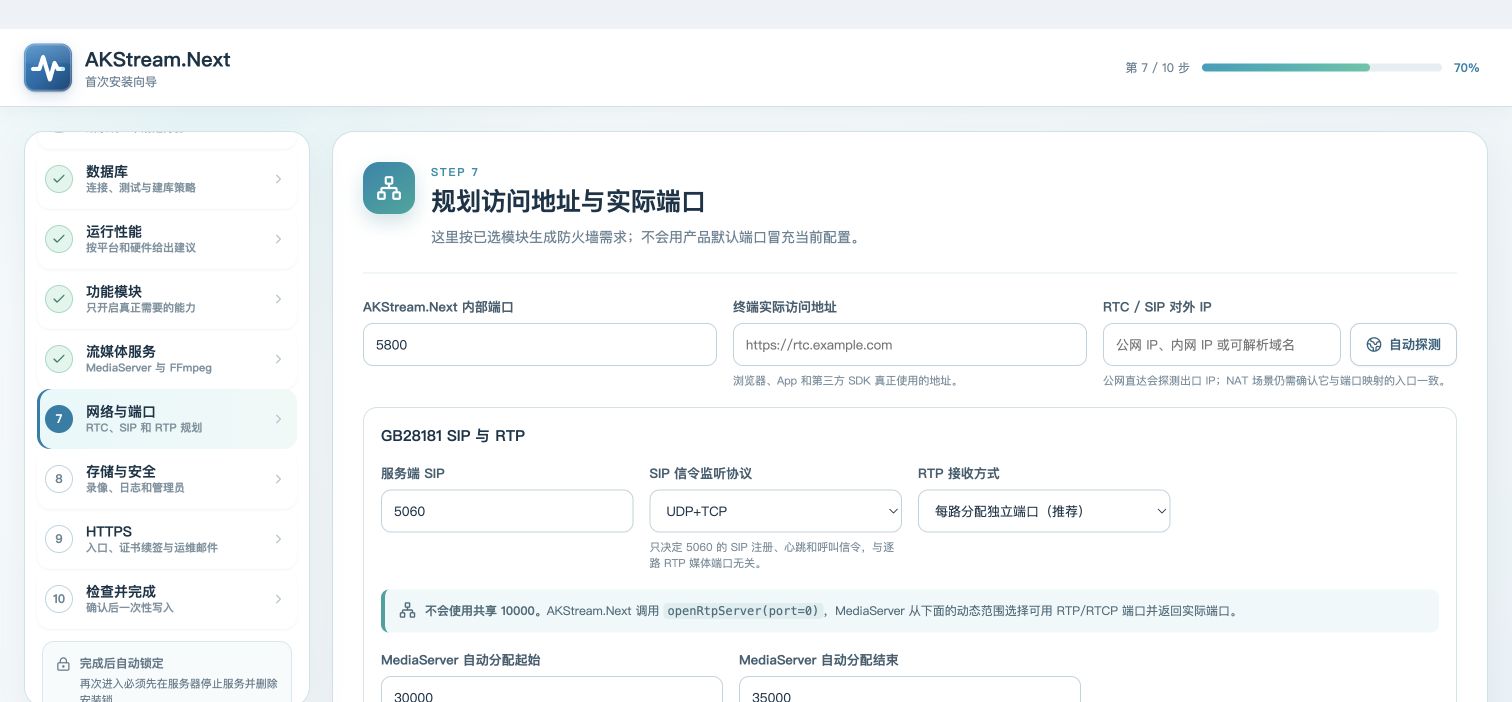Click the step 7 number badge
The width and height of the screenshot is (1512, 702).
coord(59,419)
